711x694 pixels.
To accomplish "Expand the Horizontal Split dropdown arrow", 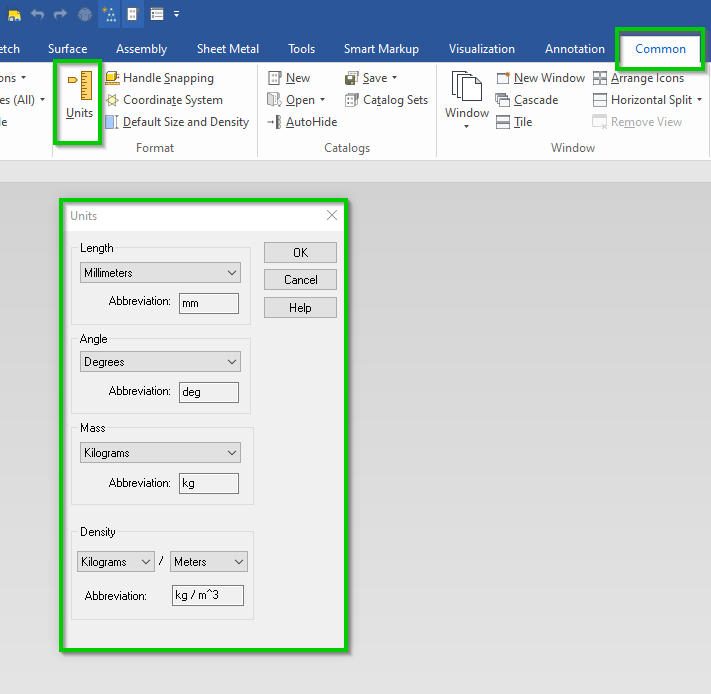I will pos(699,100).
